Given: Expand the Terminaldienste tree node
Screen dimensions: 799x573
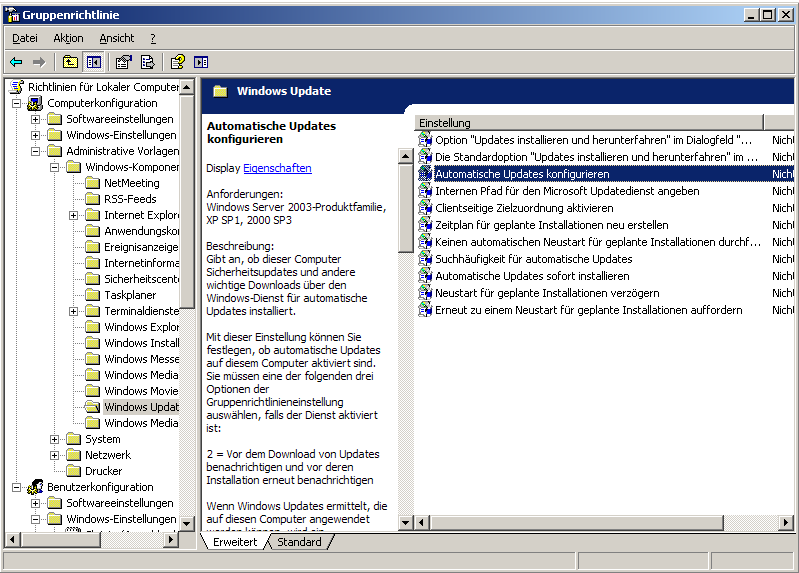Looking at the screenshot, I should tap(73, 311).
